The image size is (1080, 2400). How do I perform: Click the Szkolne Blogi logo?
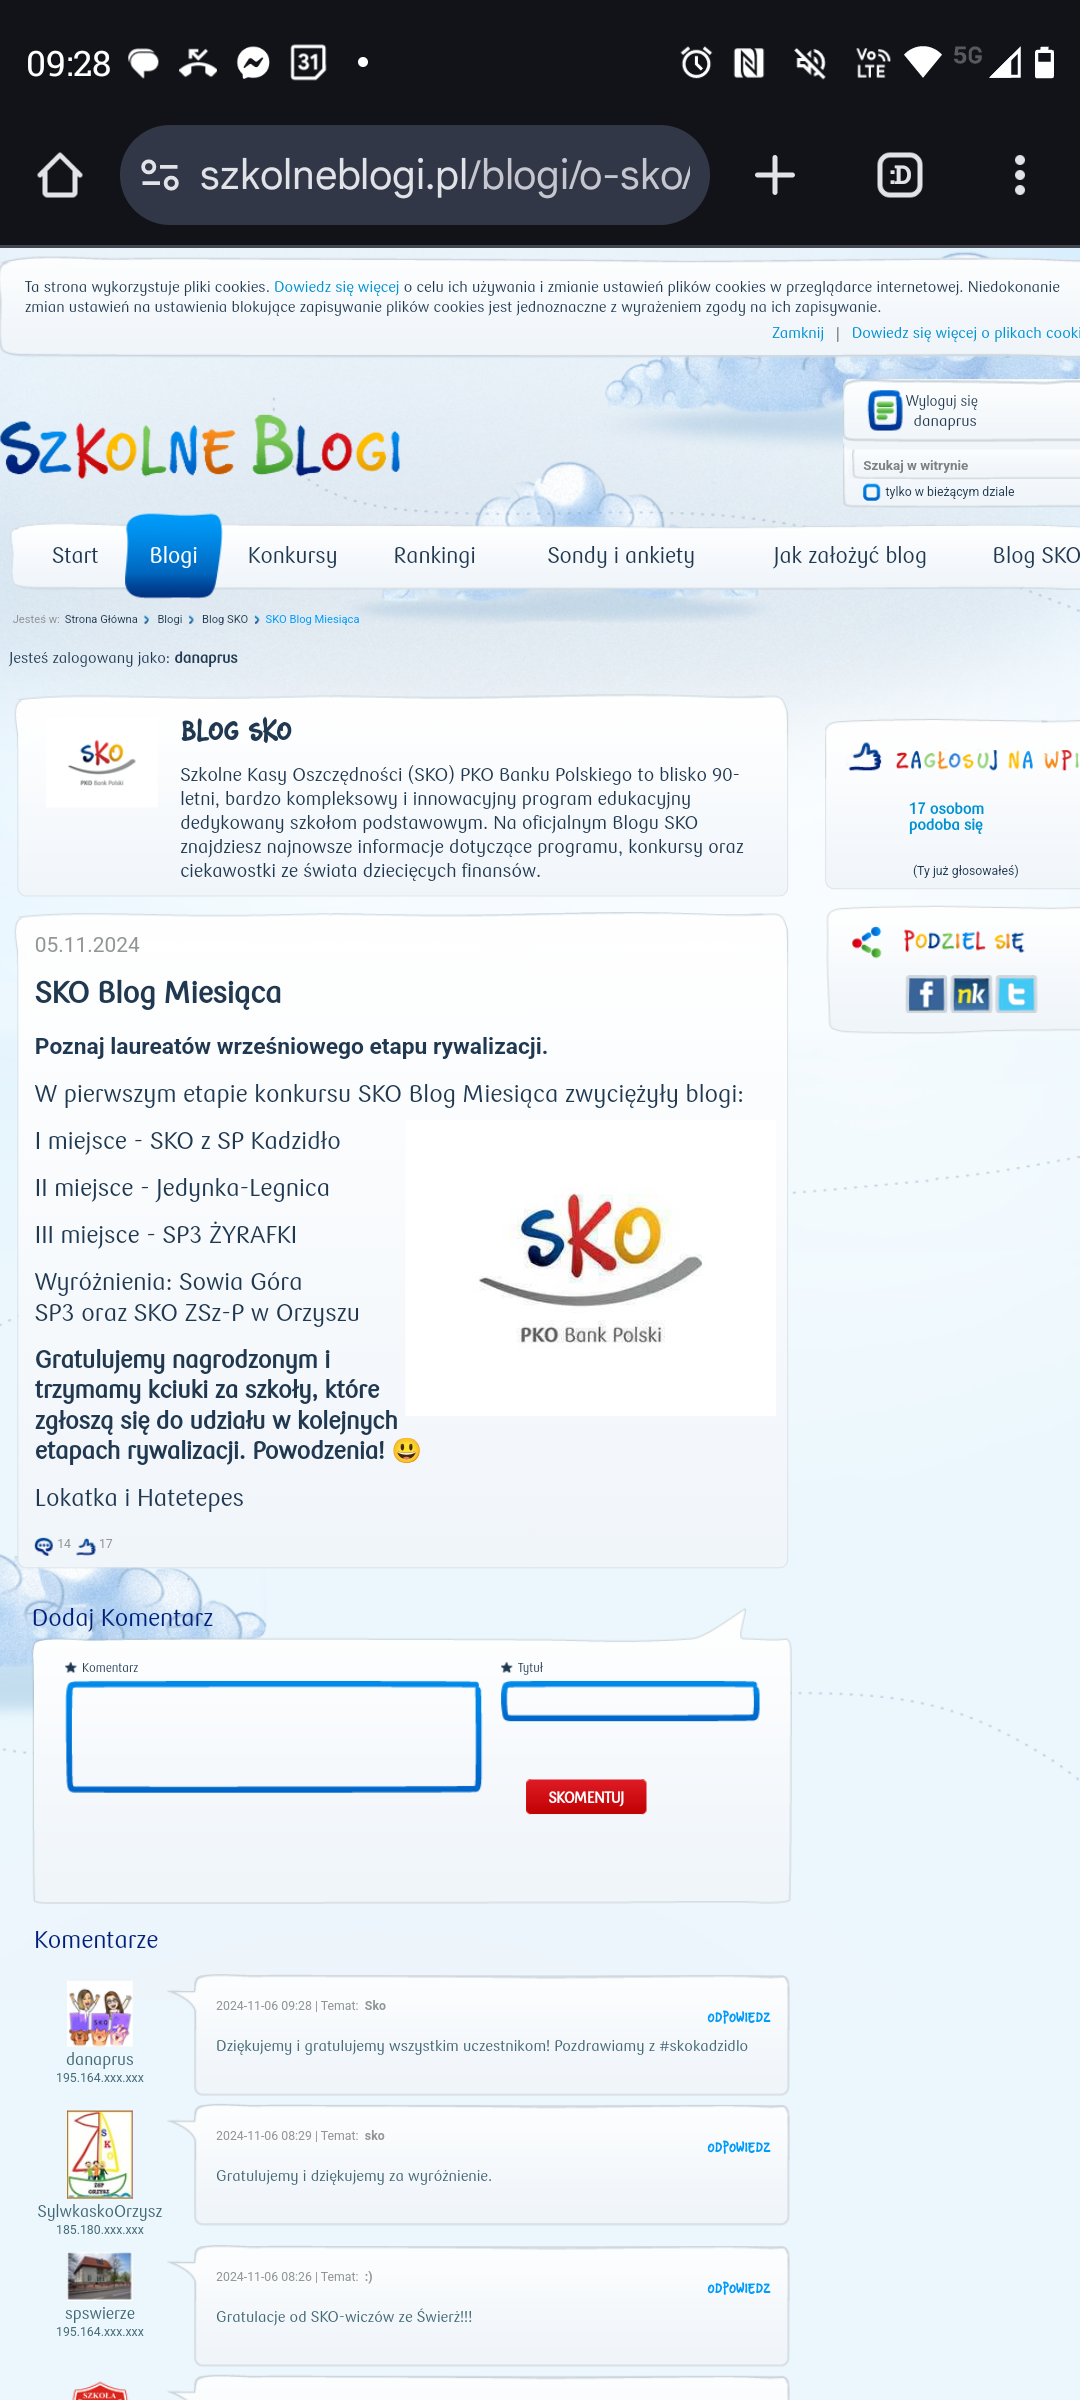[200, 446]
